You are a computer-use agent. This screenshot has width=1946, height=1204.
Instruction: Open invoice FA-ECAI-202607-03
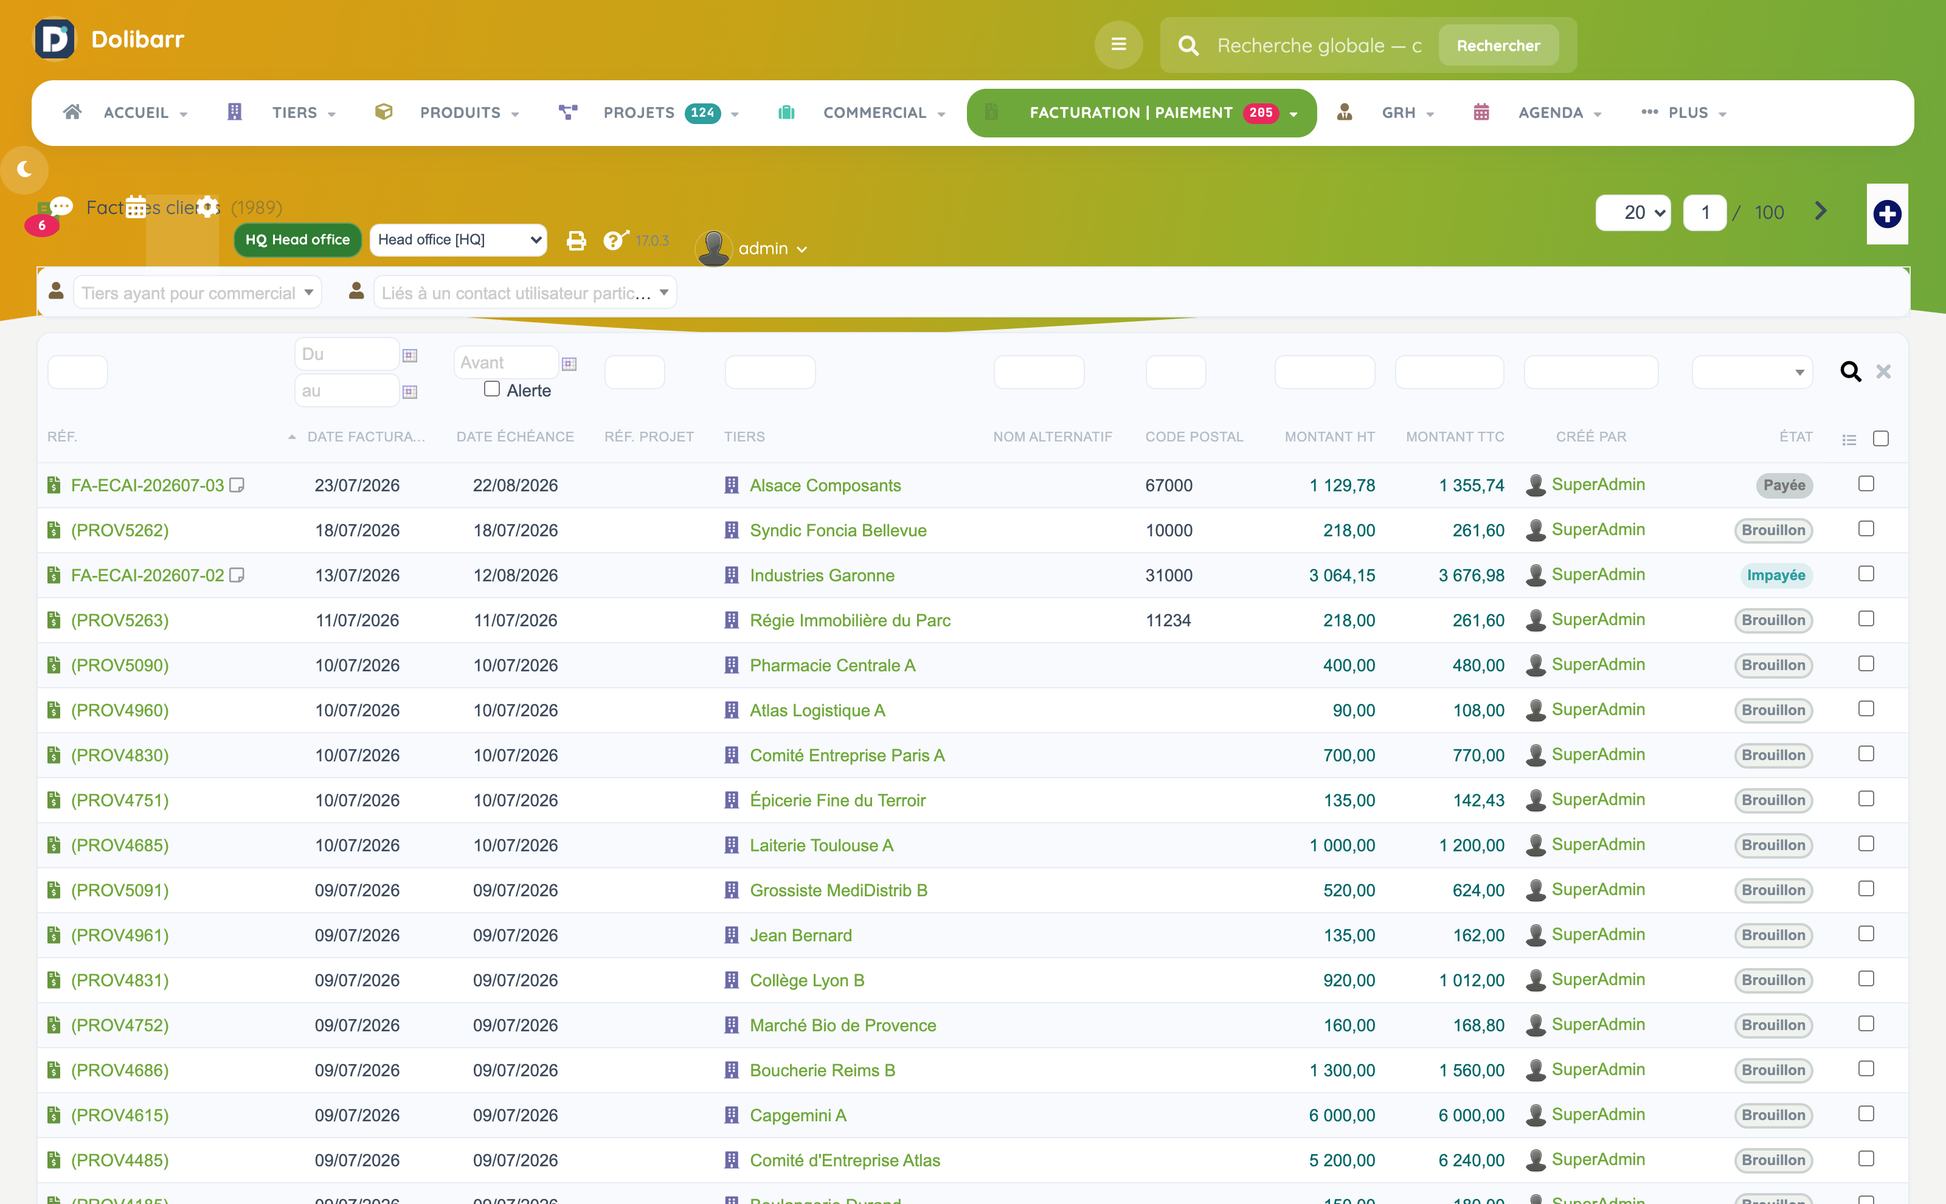tap(147, 485)
